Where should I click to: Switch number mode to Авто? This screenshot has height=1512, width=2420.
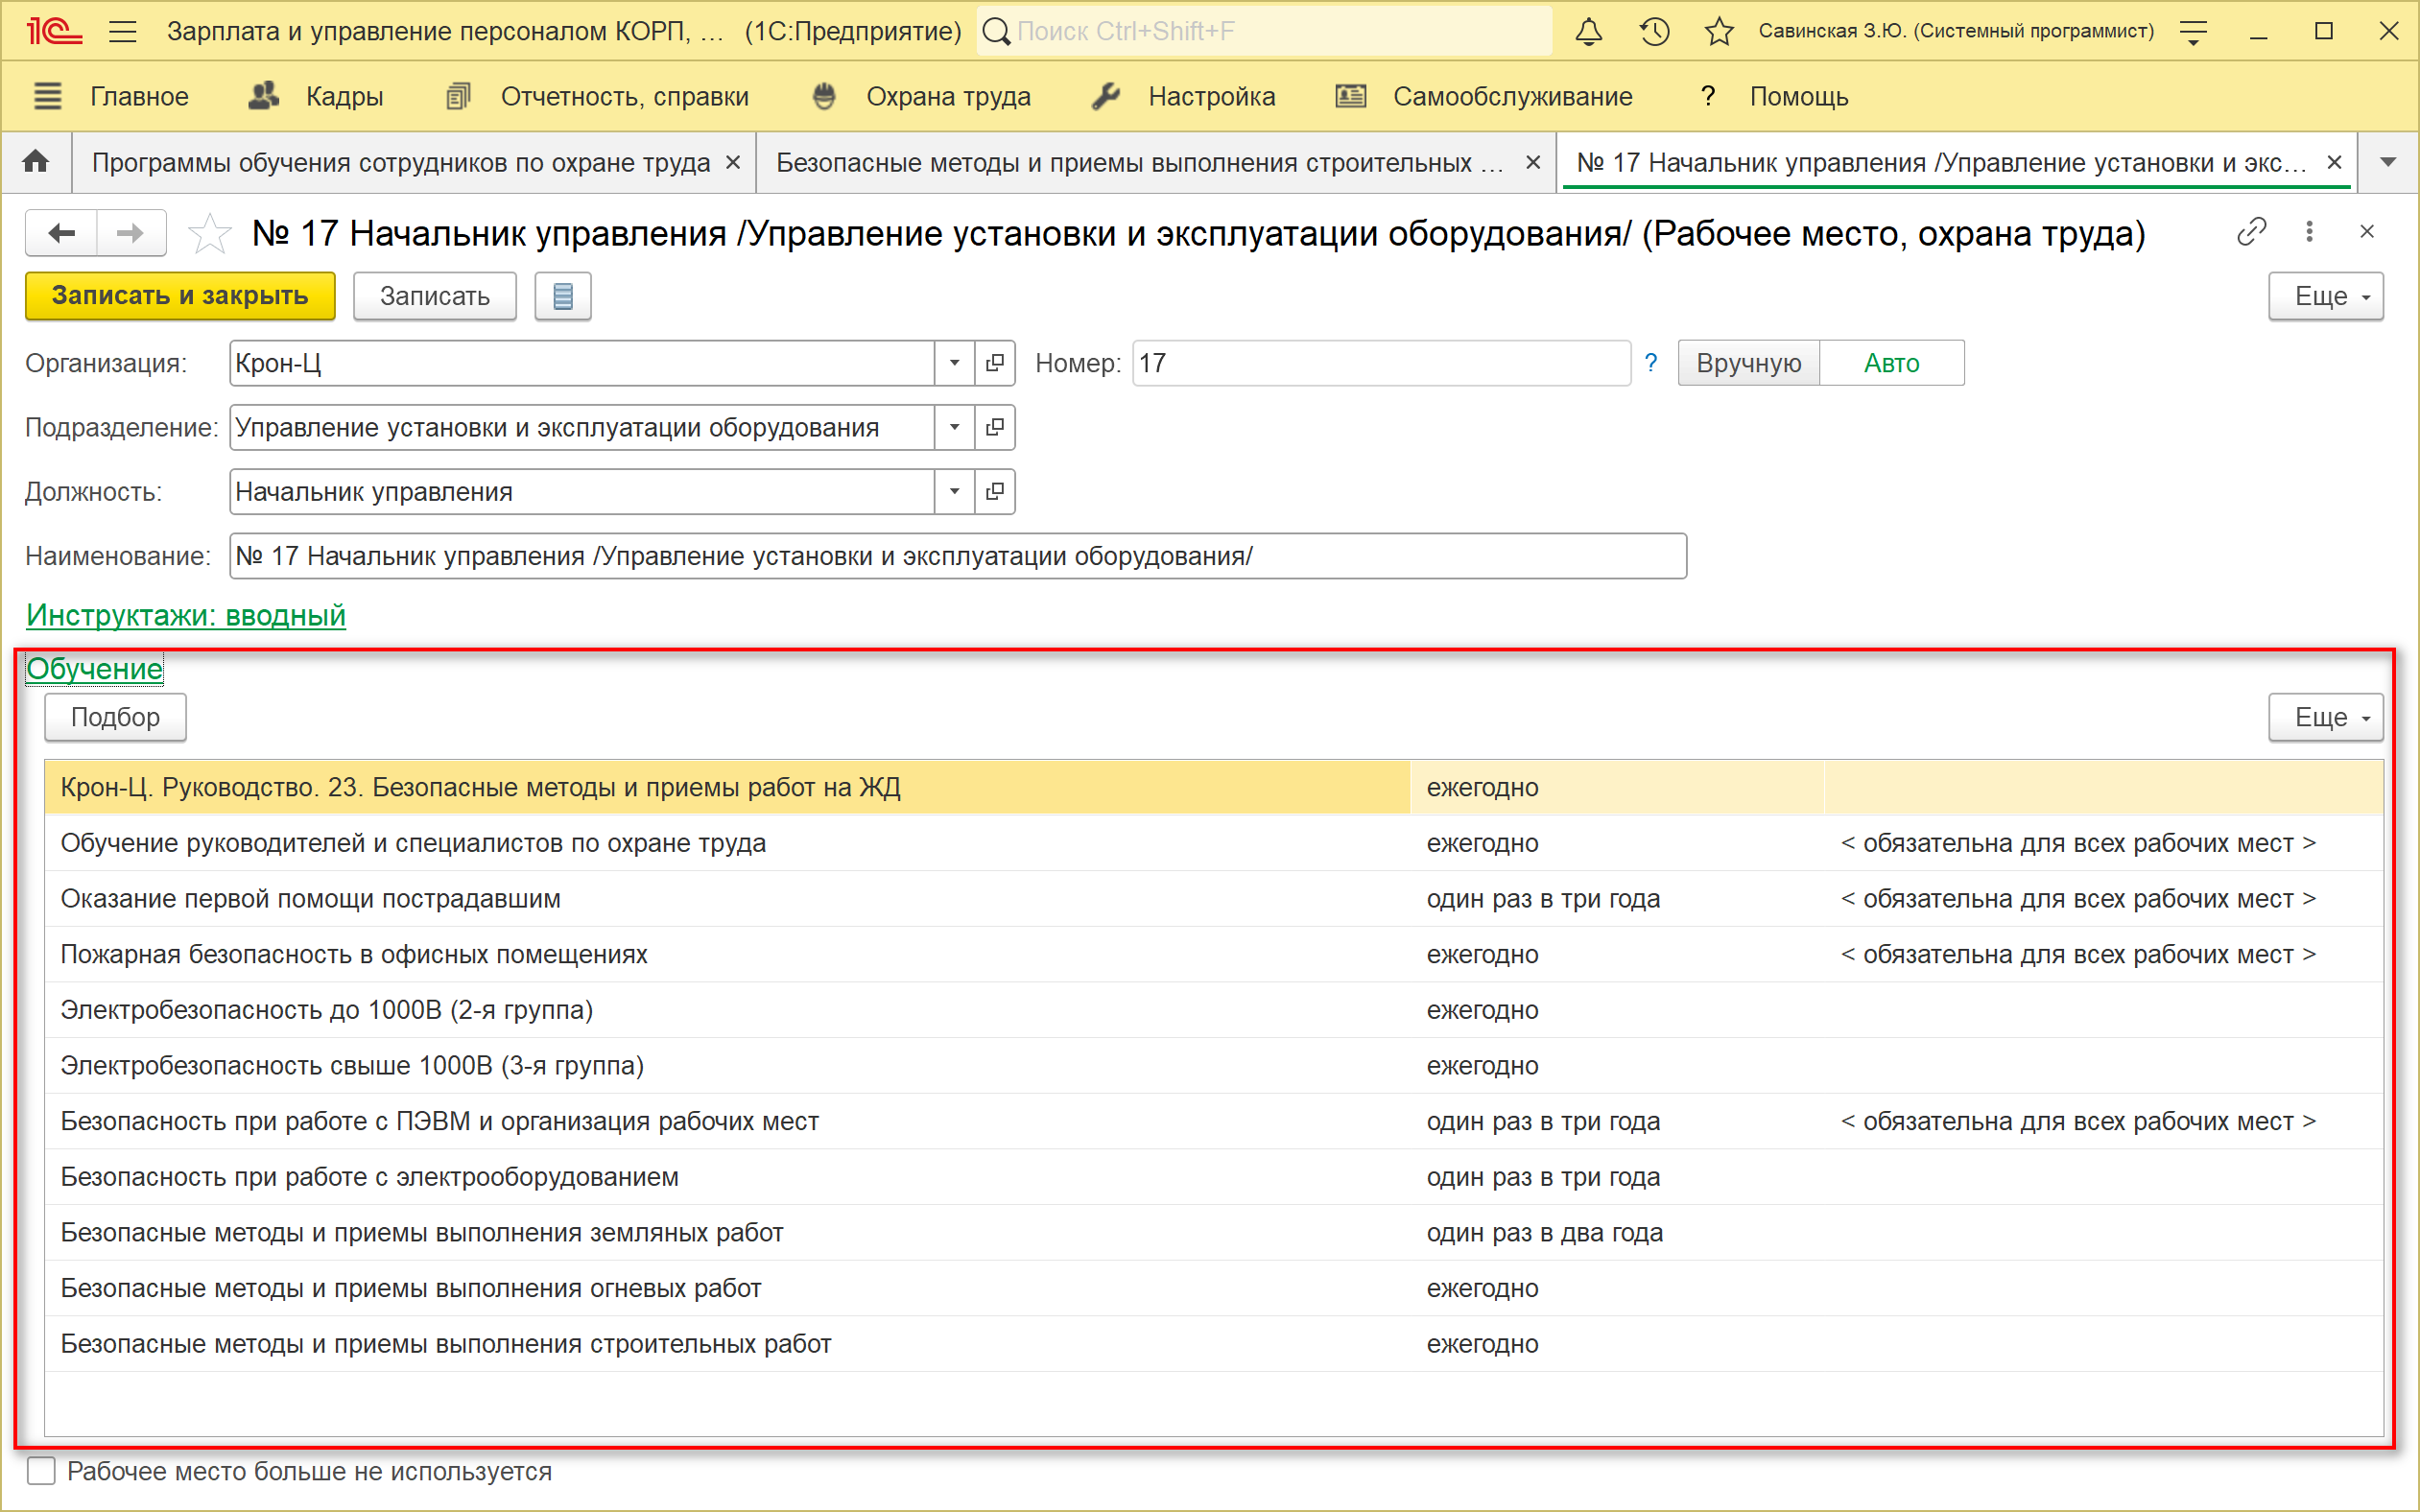click(1891, 363)
